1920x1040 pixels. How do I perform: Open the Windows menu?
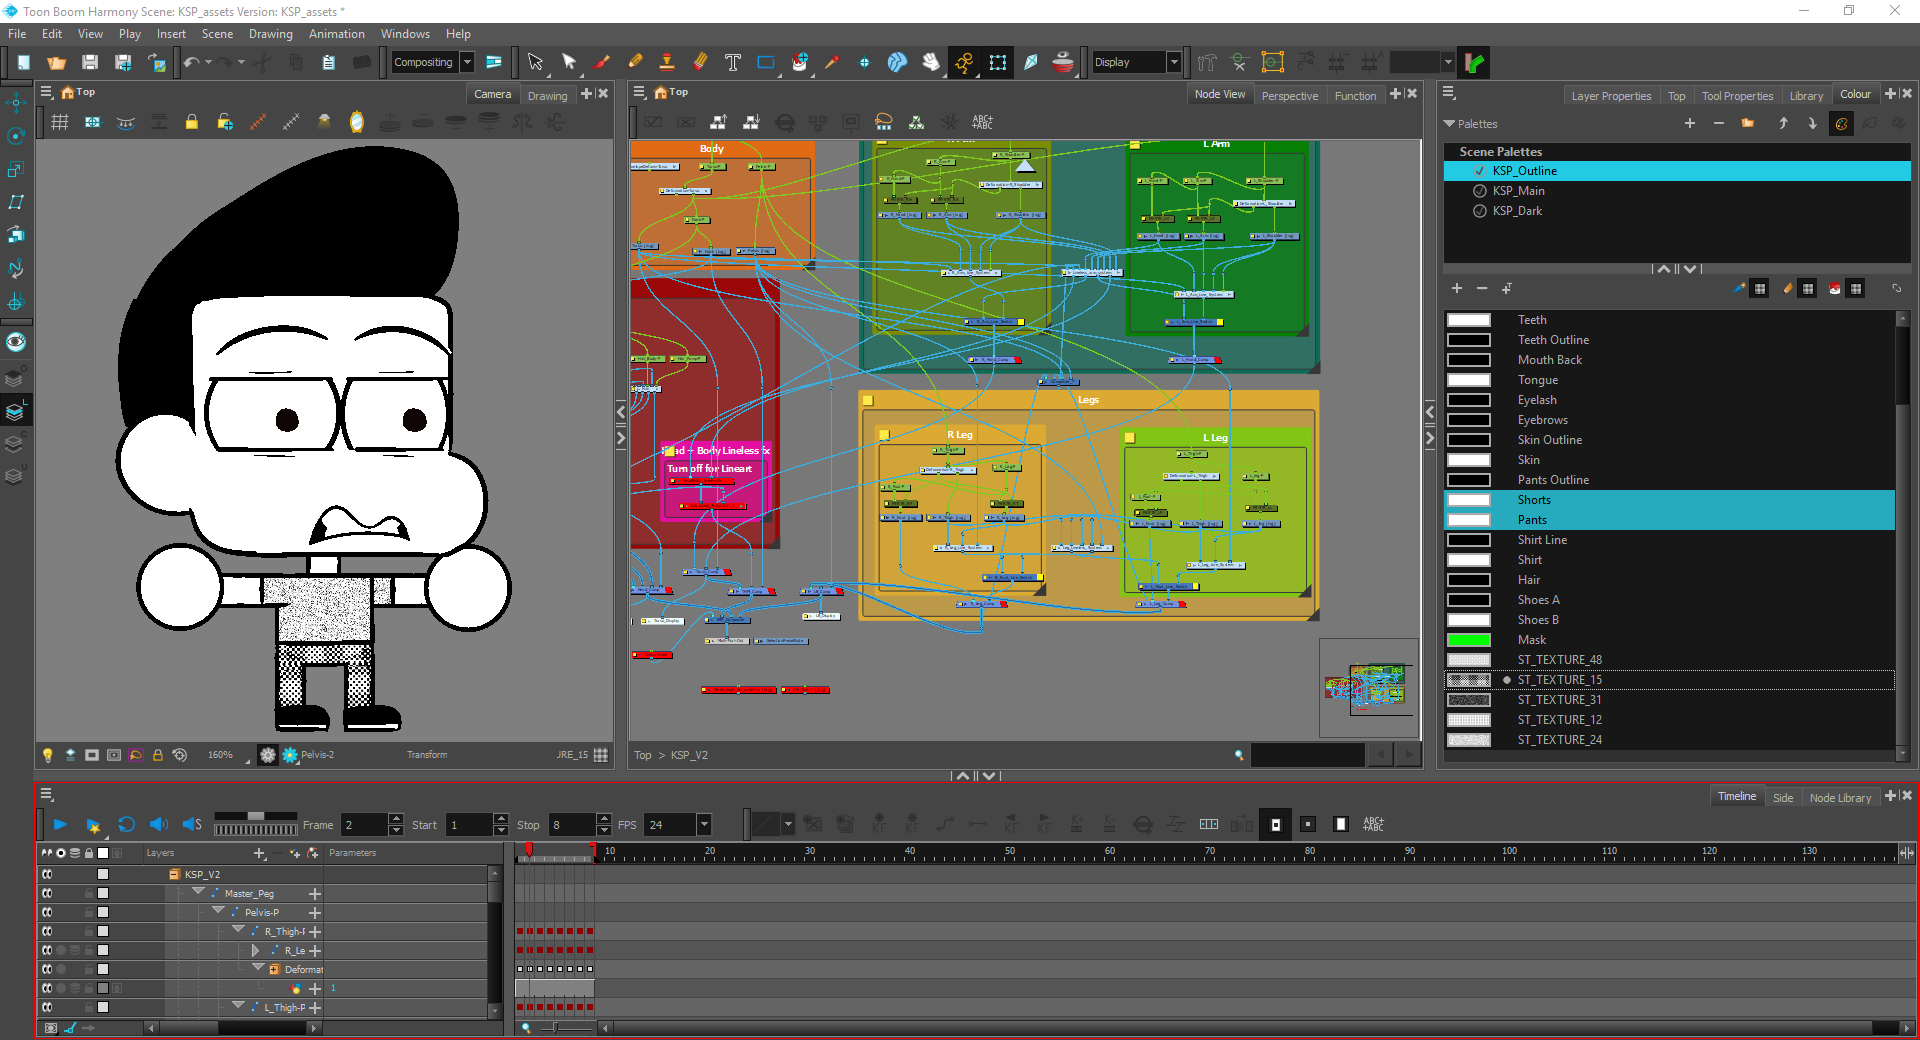click(405, 34)
